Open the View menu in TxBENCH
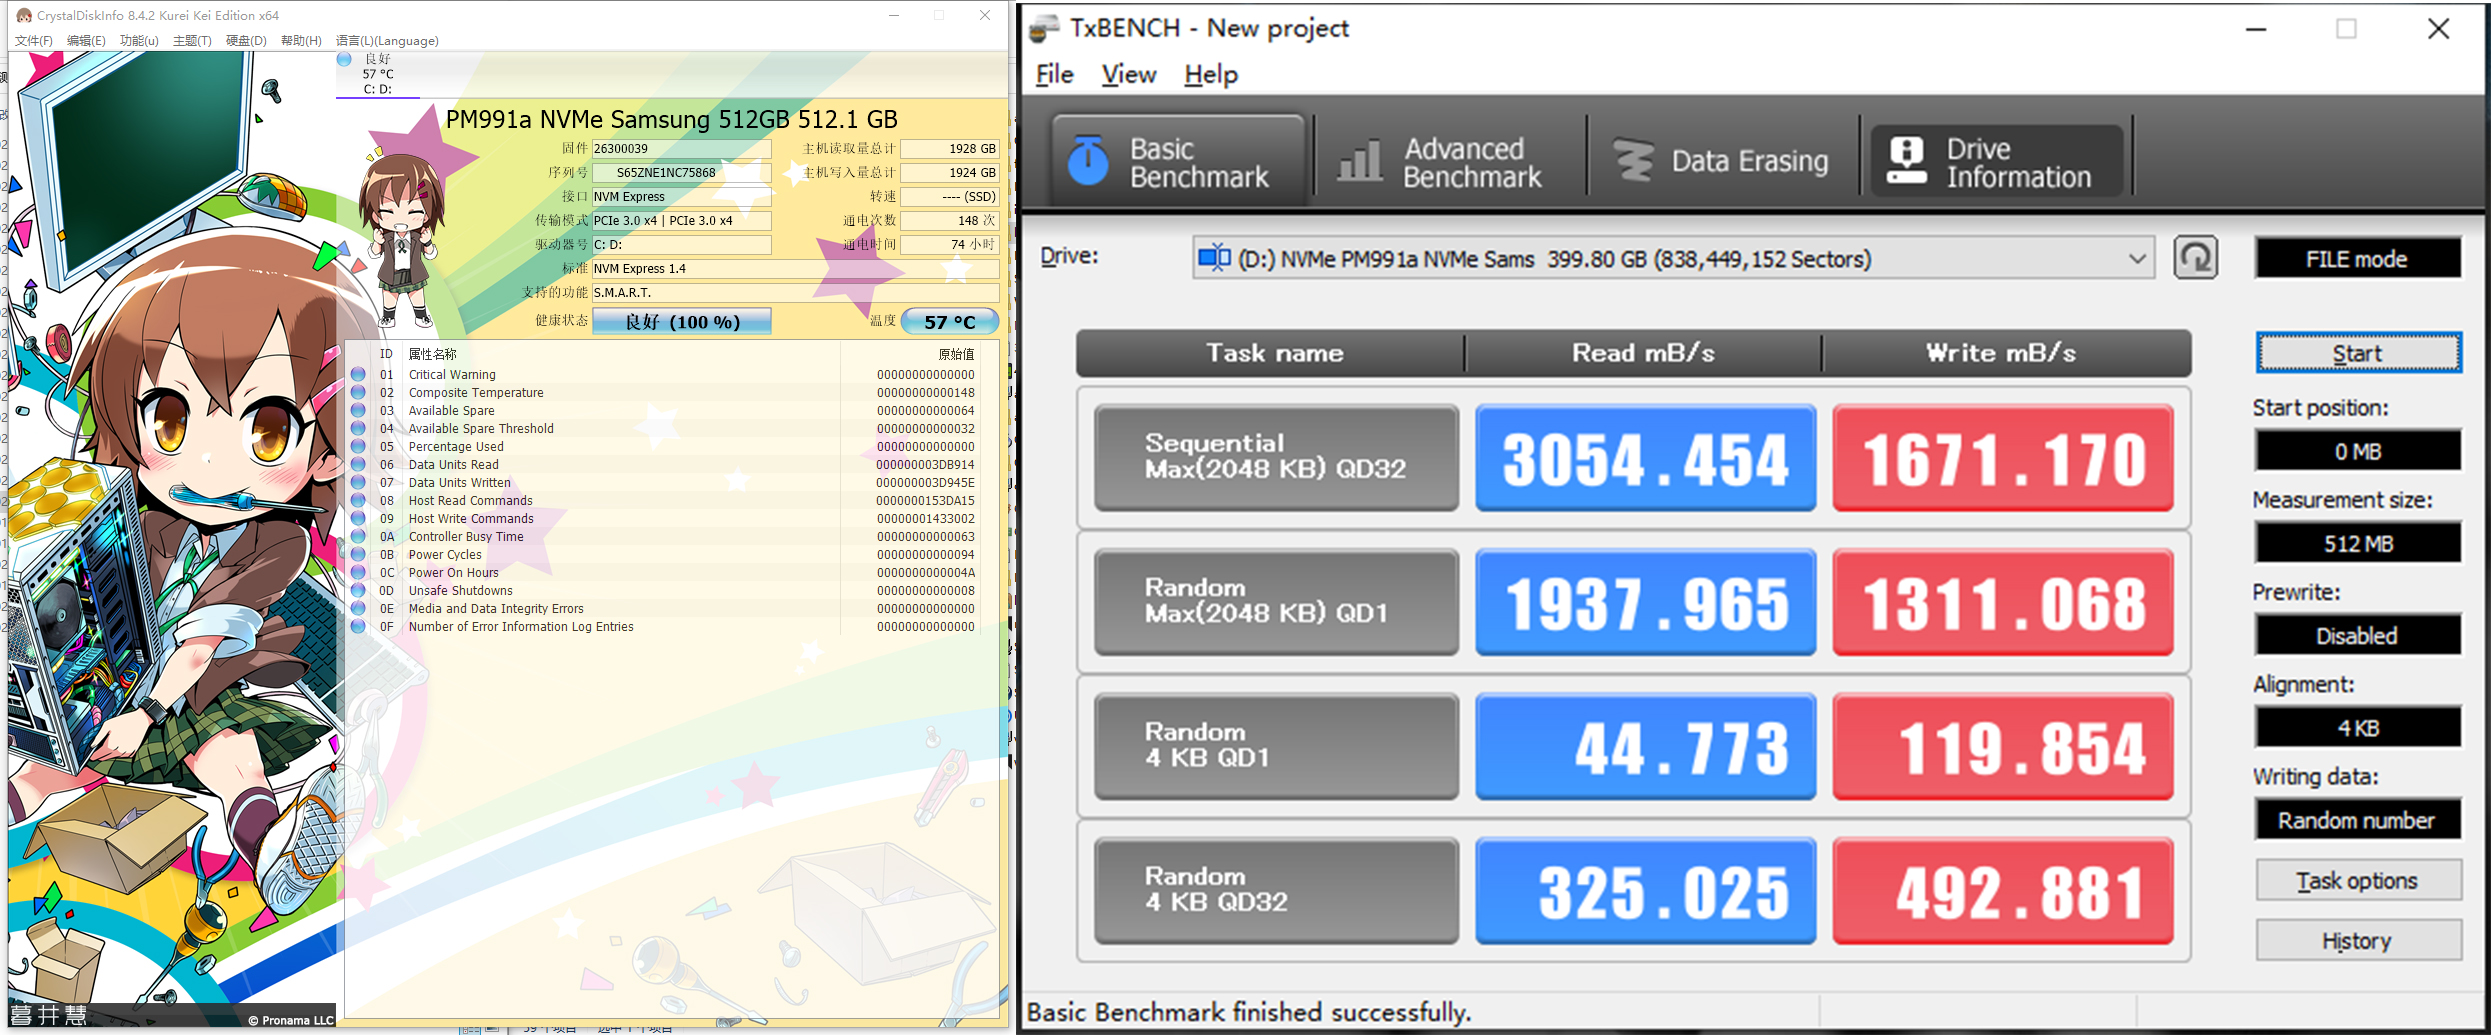This screenshot has width=2491, height=1035. click(x=1128, y=75)
